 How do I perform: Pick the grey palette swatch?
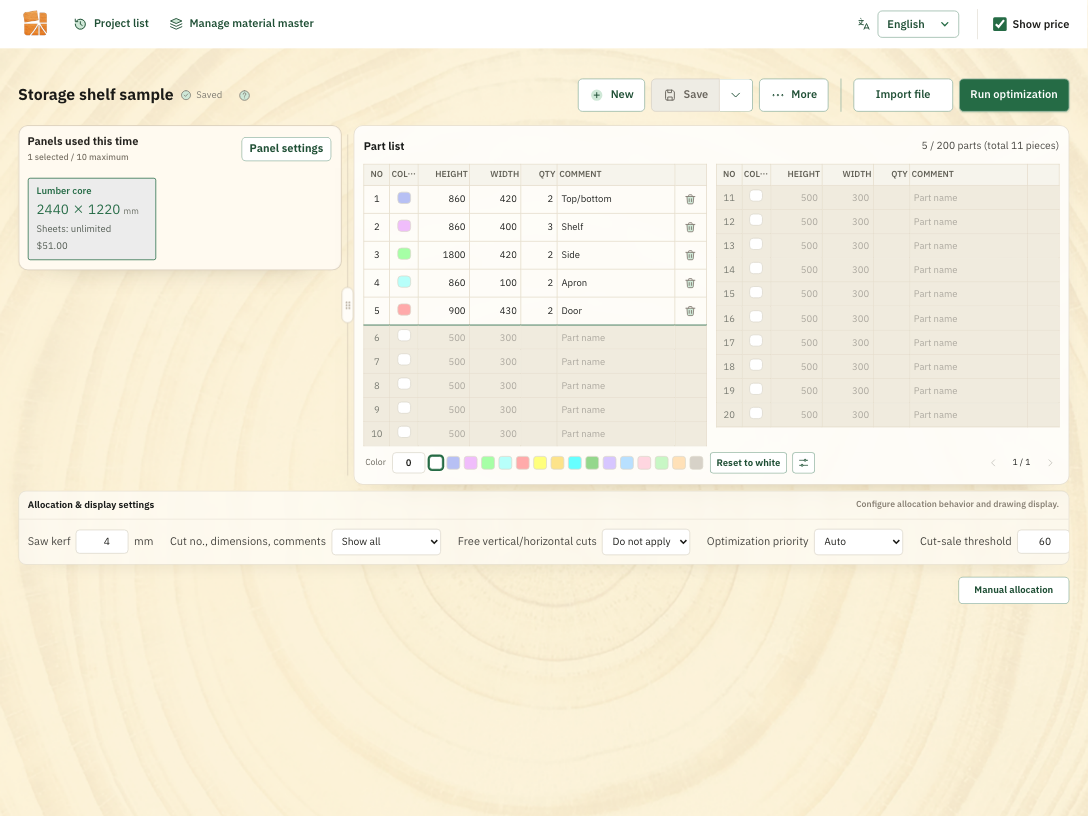click(x=697, y=463)
